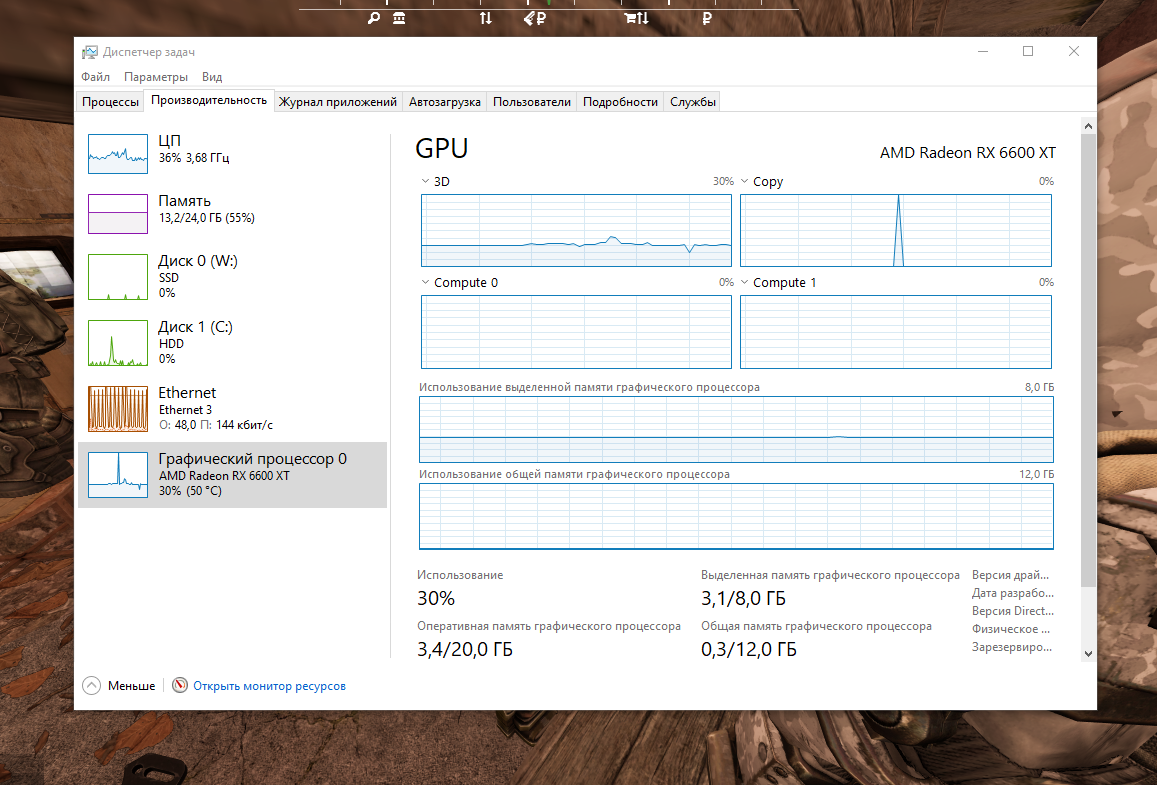Open the Ethernet network graph thumbnail

118,408
